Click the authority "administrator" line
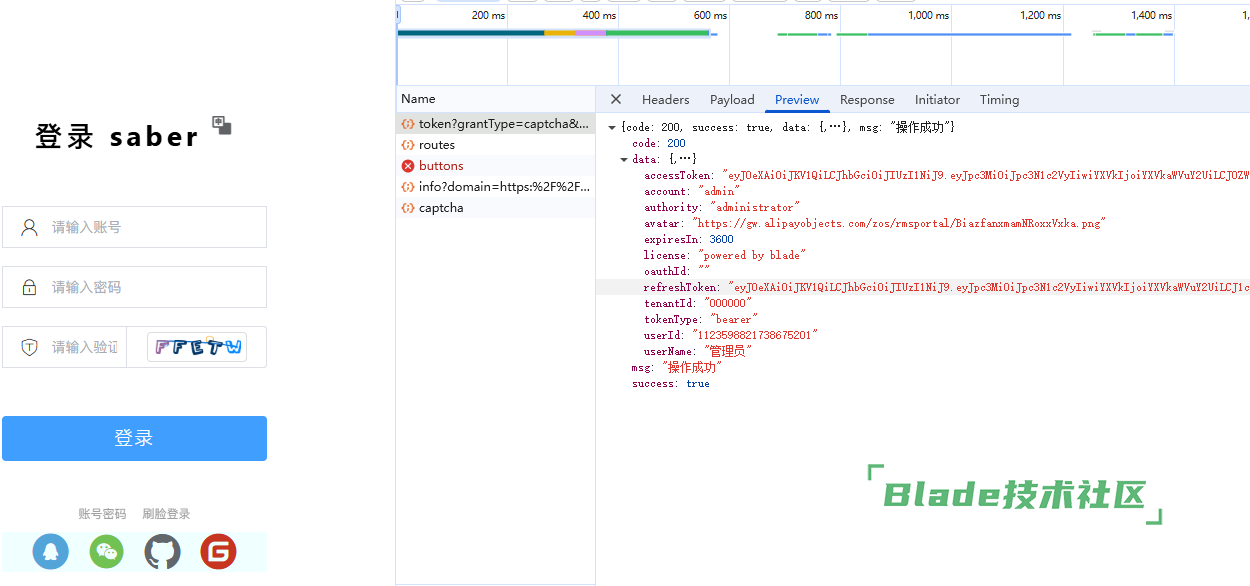 (721, 207)
